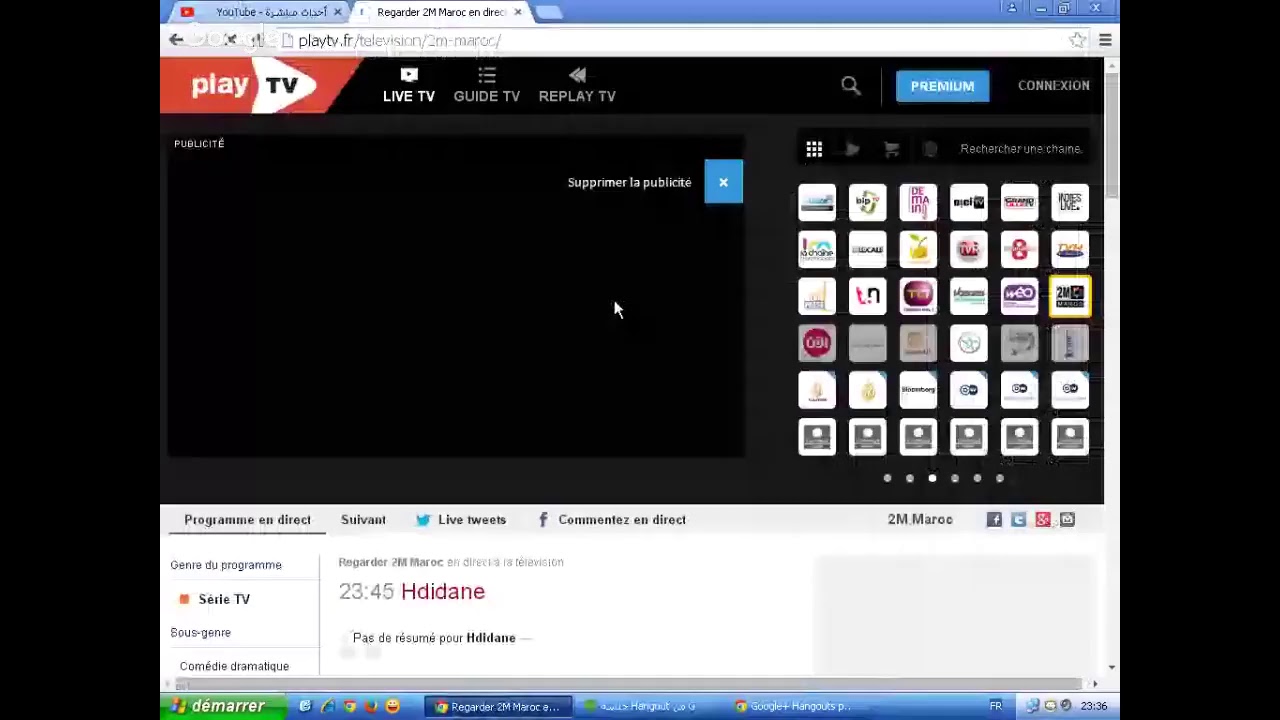Share 2M Maroc on Google+ icon
The image size is (1280, 720).
click(x=1043, y=520)
